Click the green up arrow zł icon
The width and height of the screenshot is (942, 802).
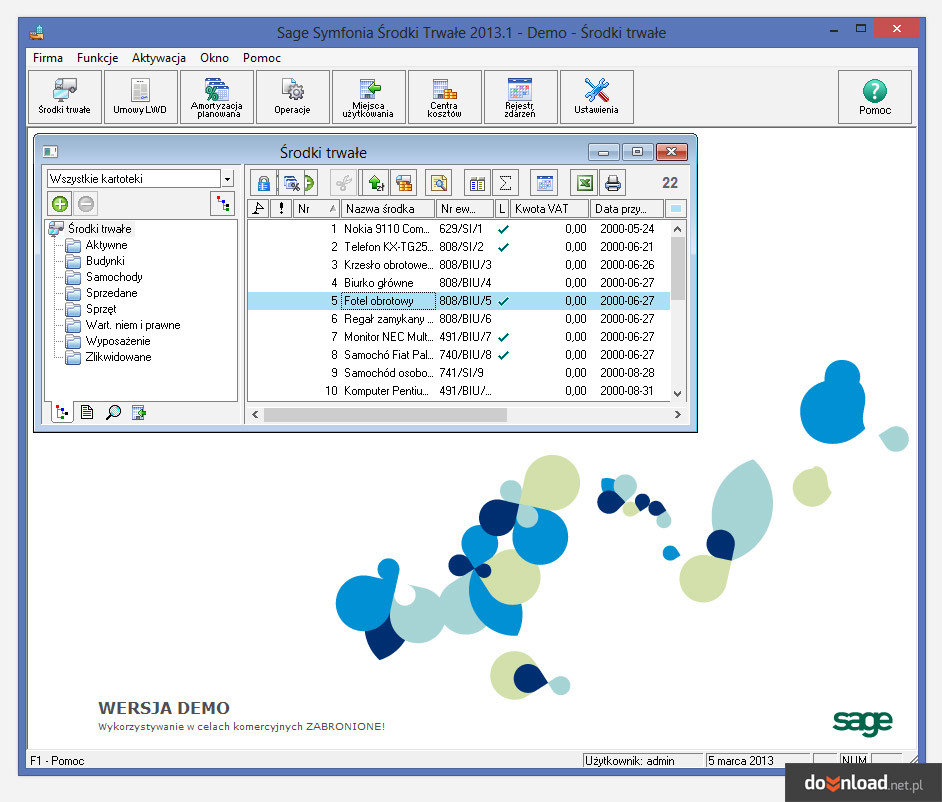coord(376,183)
